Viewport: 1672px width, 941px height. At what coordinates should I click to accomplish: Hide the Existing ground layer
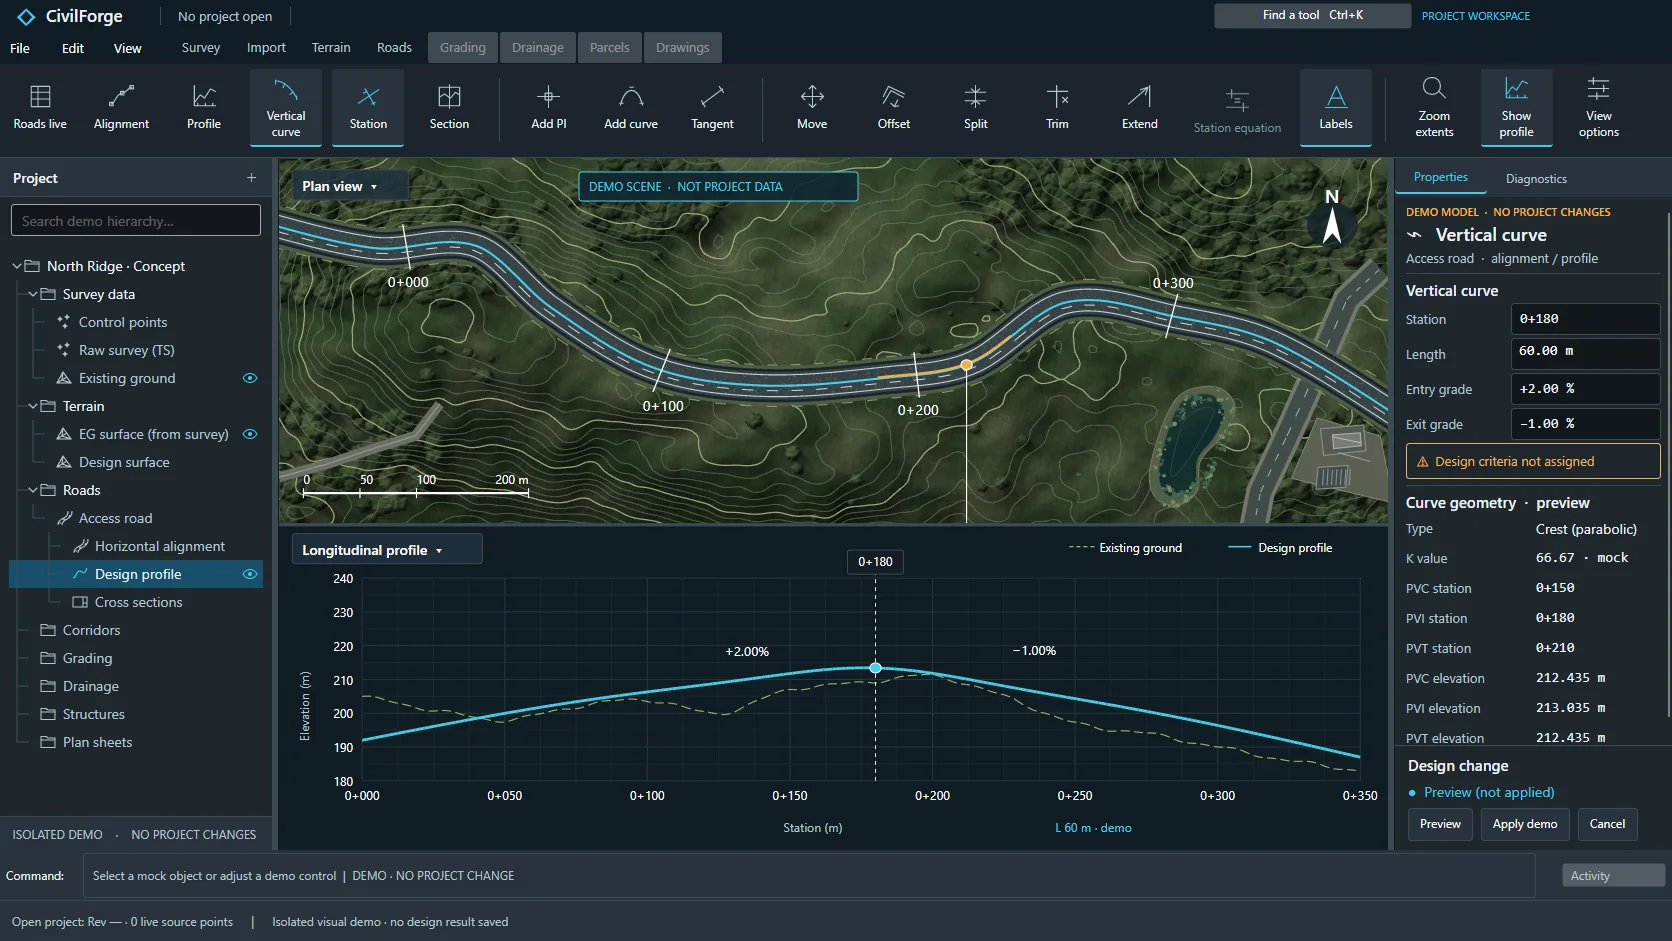250,378
